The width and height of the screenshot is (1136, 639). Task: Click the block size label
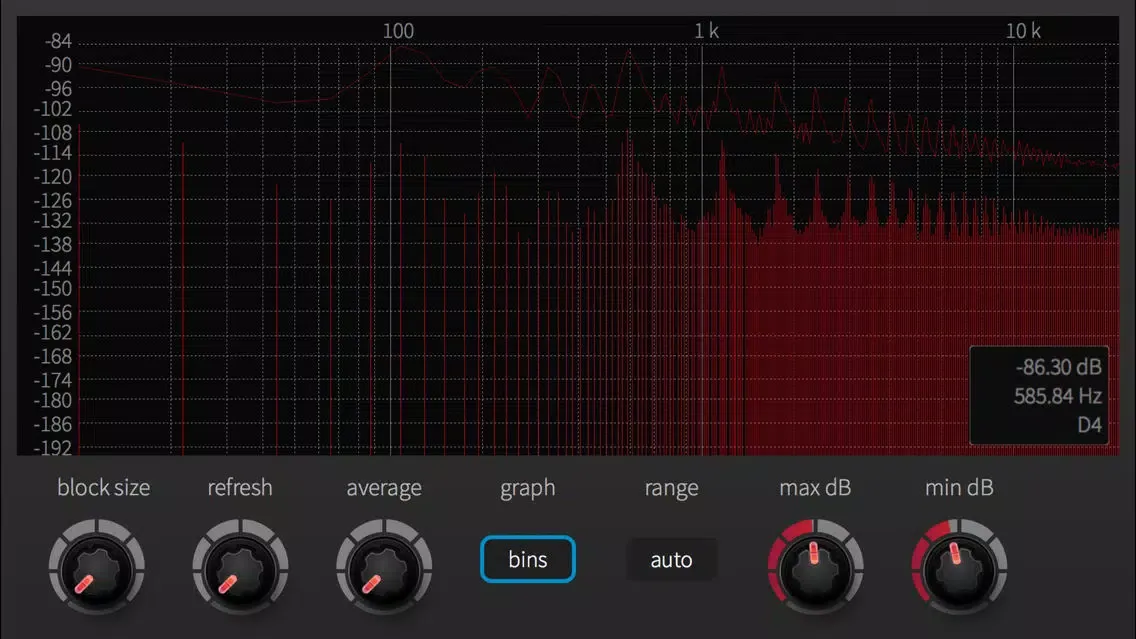104,488
